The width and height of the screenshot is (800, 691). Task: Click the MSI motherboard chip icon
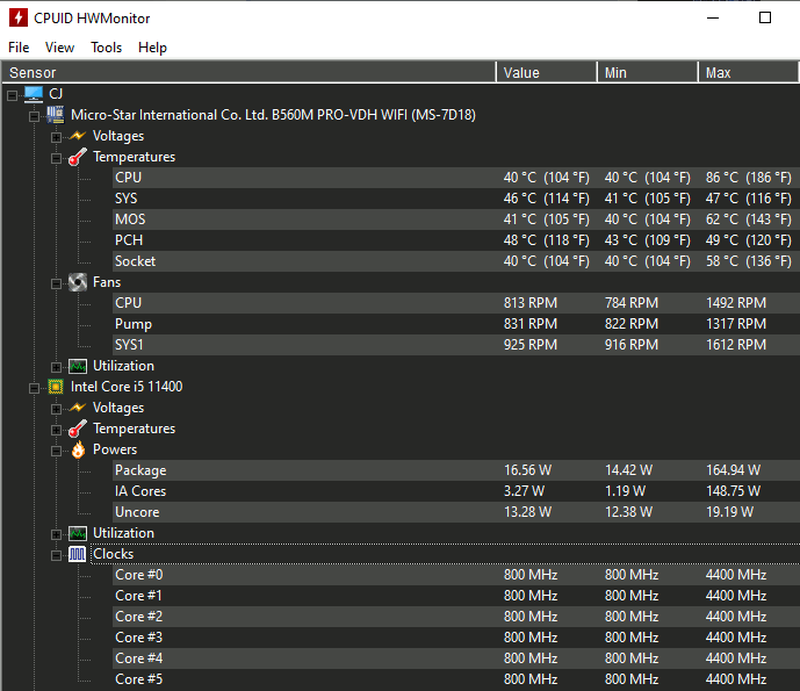point(56,115)
